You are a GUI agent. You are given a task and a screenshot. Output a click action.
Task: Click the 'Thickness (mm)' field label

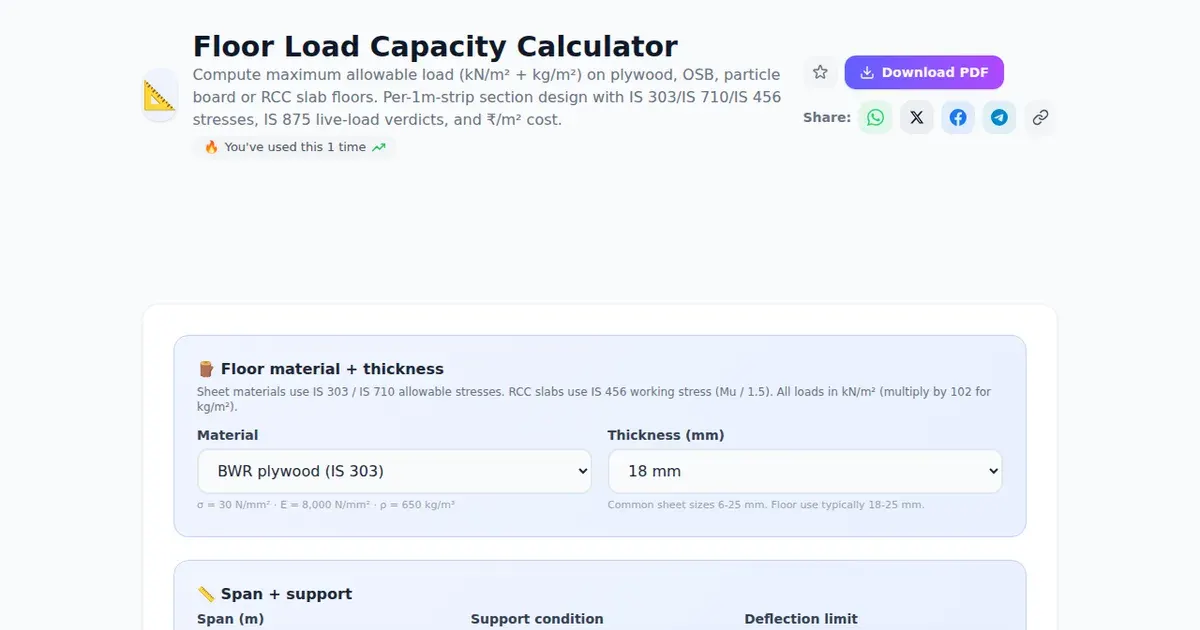click(x=666, y=435)
